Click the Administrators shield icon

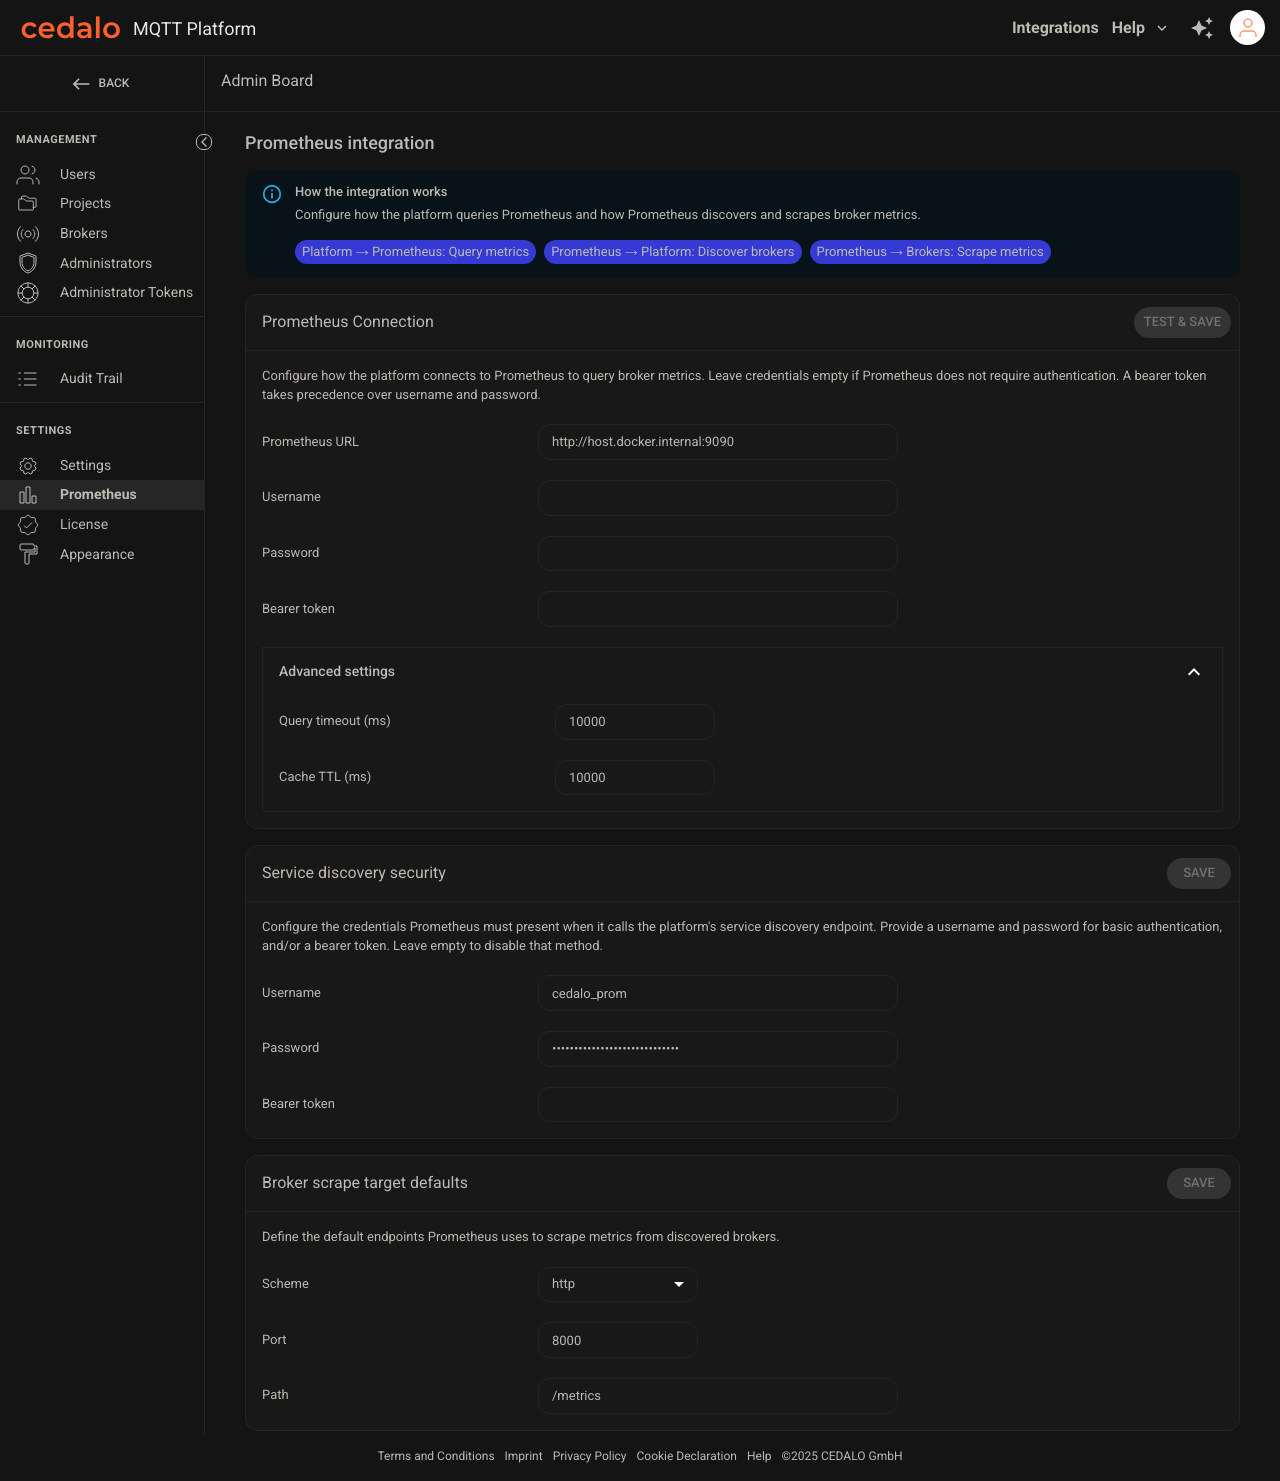coord(28,263)
